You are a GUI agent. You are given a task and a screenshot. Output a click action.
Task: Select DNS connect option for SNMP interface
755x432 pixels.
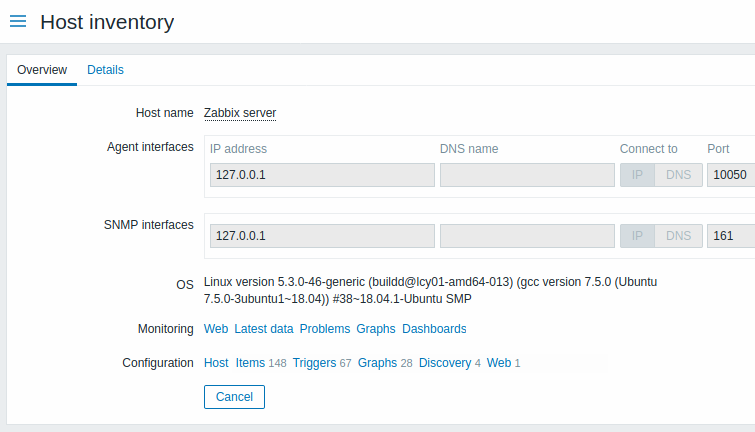(678, 236)
